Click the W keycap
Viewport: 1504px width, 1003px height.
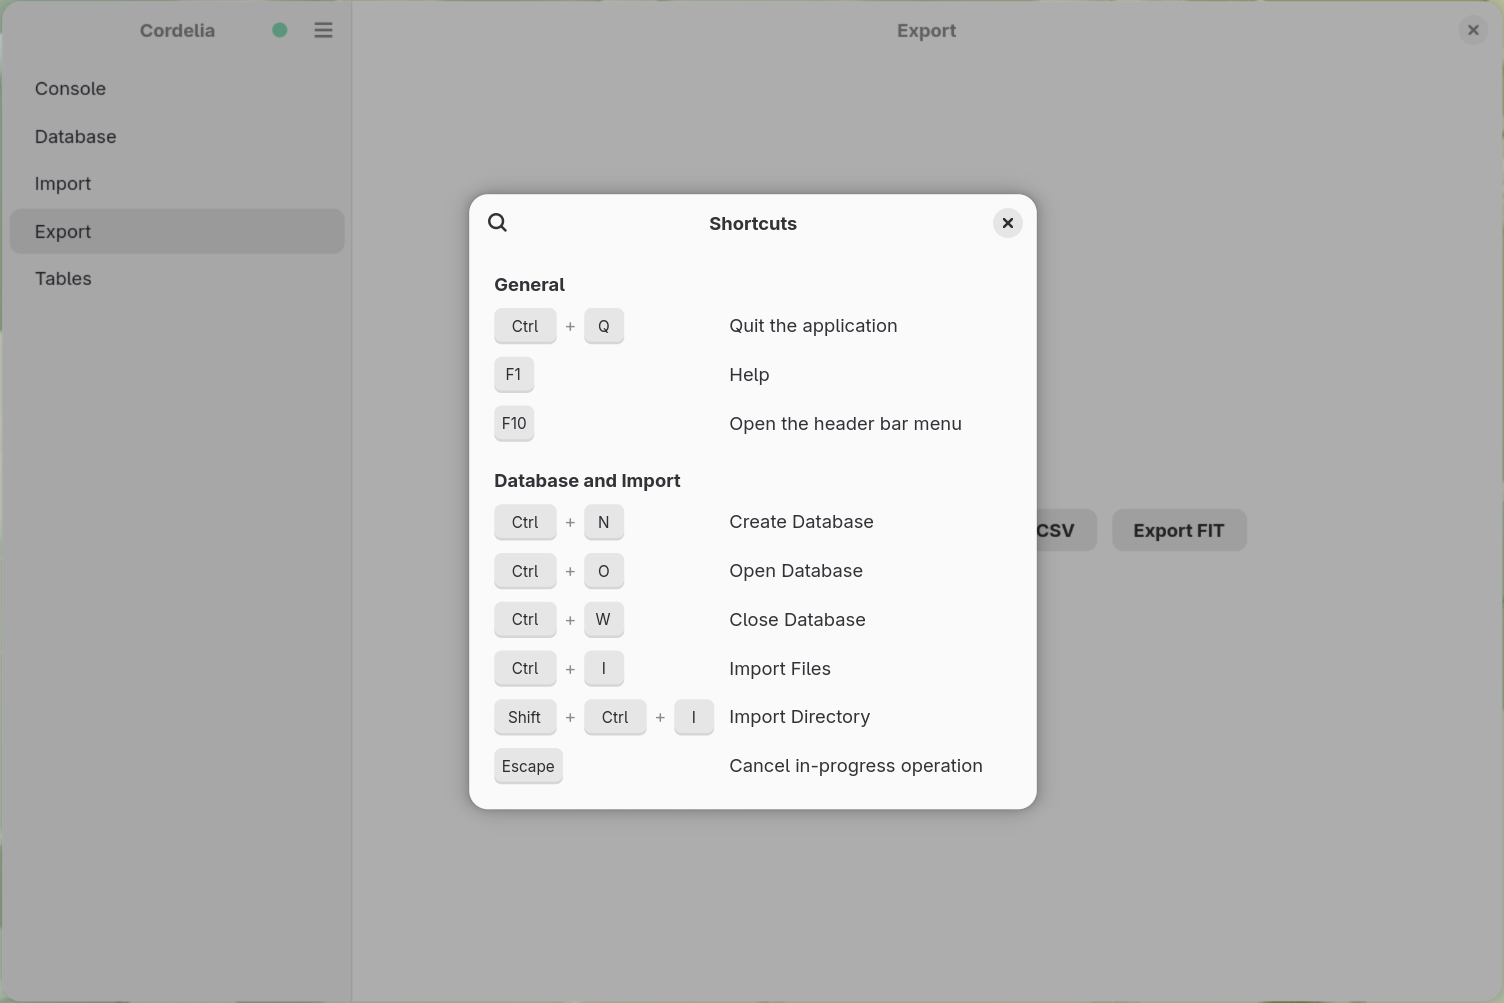coord(604,620)
